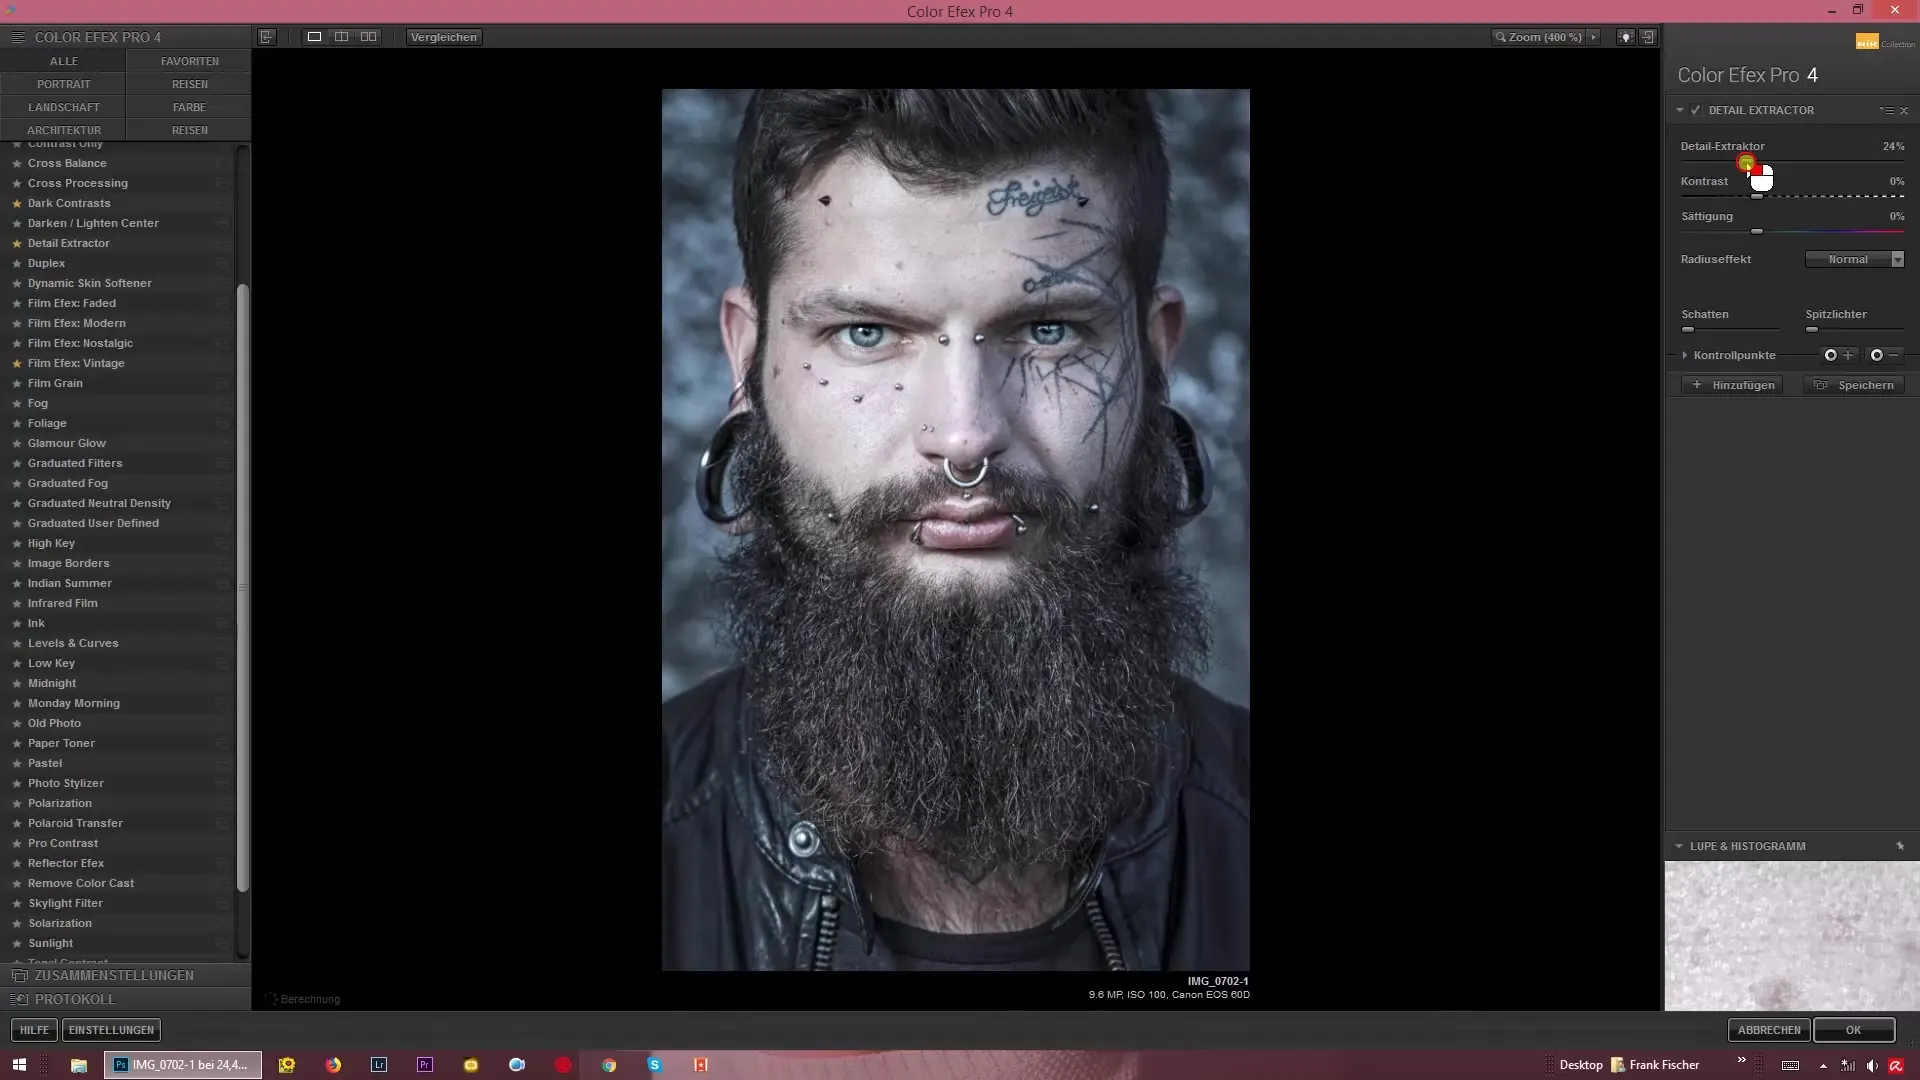
Task: Collapse the Detail Extractor section triangle
Action: click(1680, 110)
